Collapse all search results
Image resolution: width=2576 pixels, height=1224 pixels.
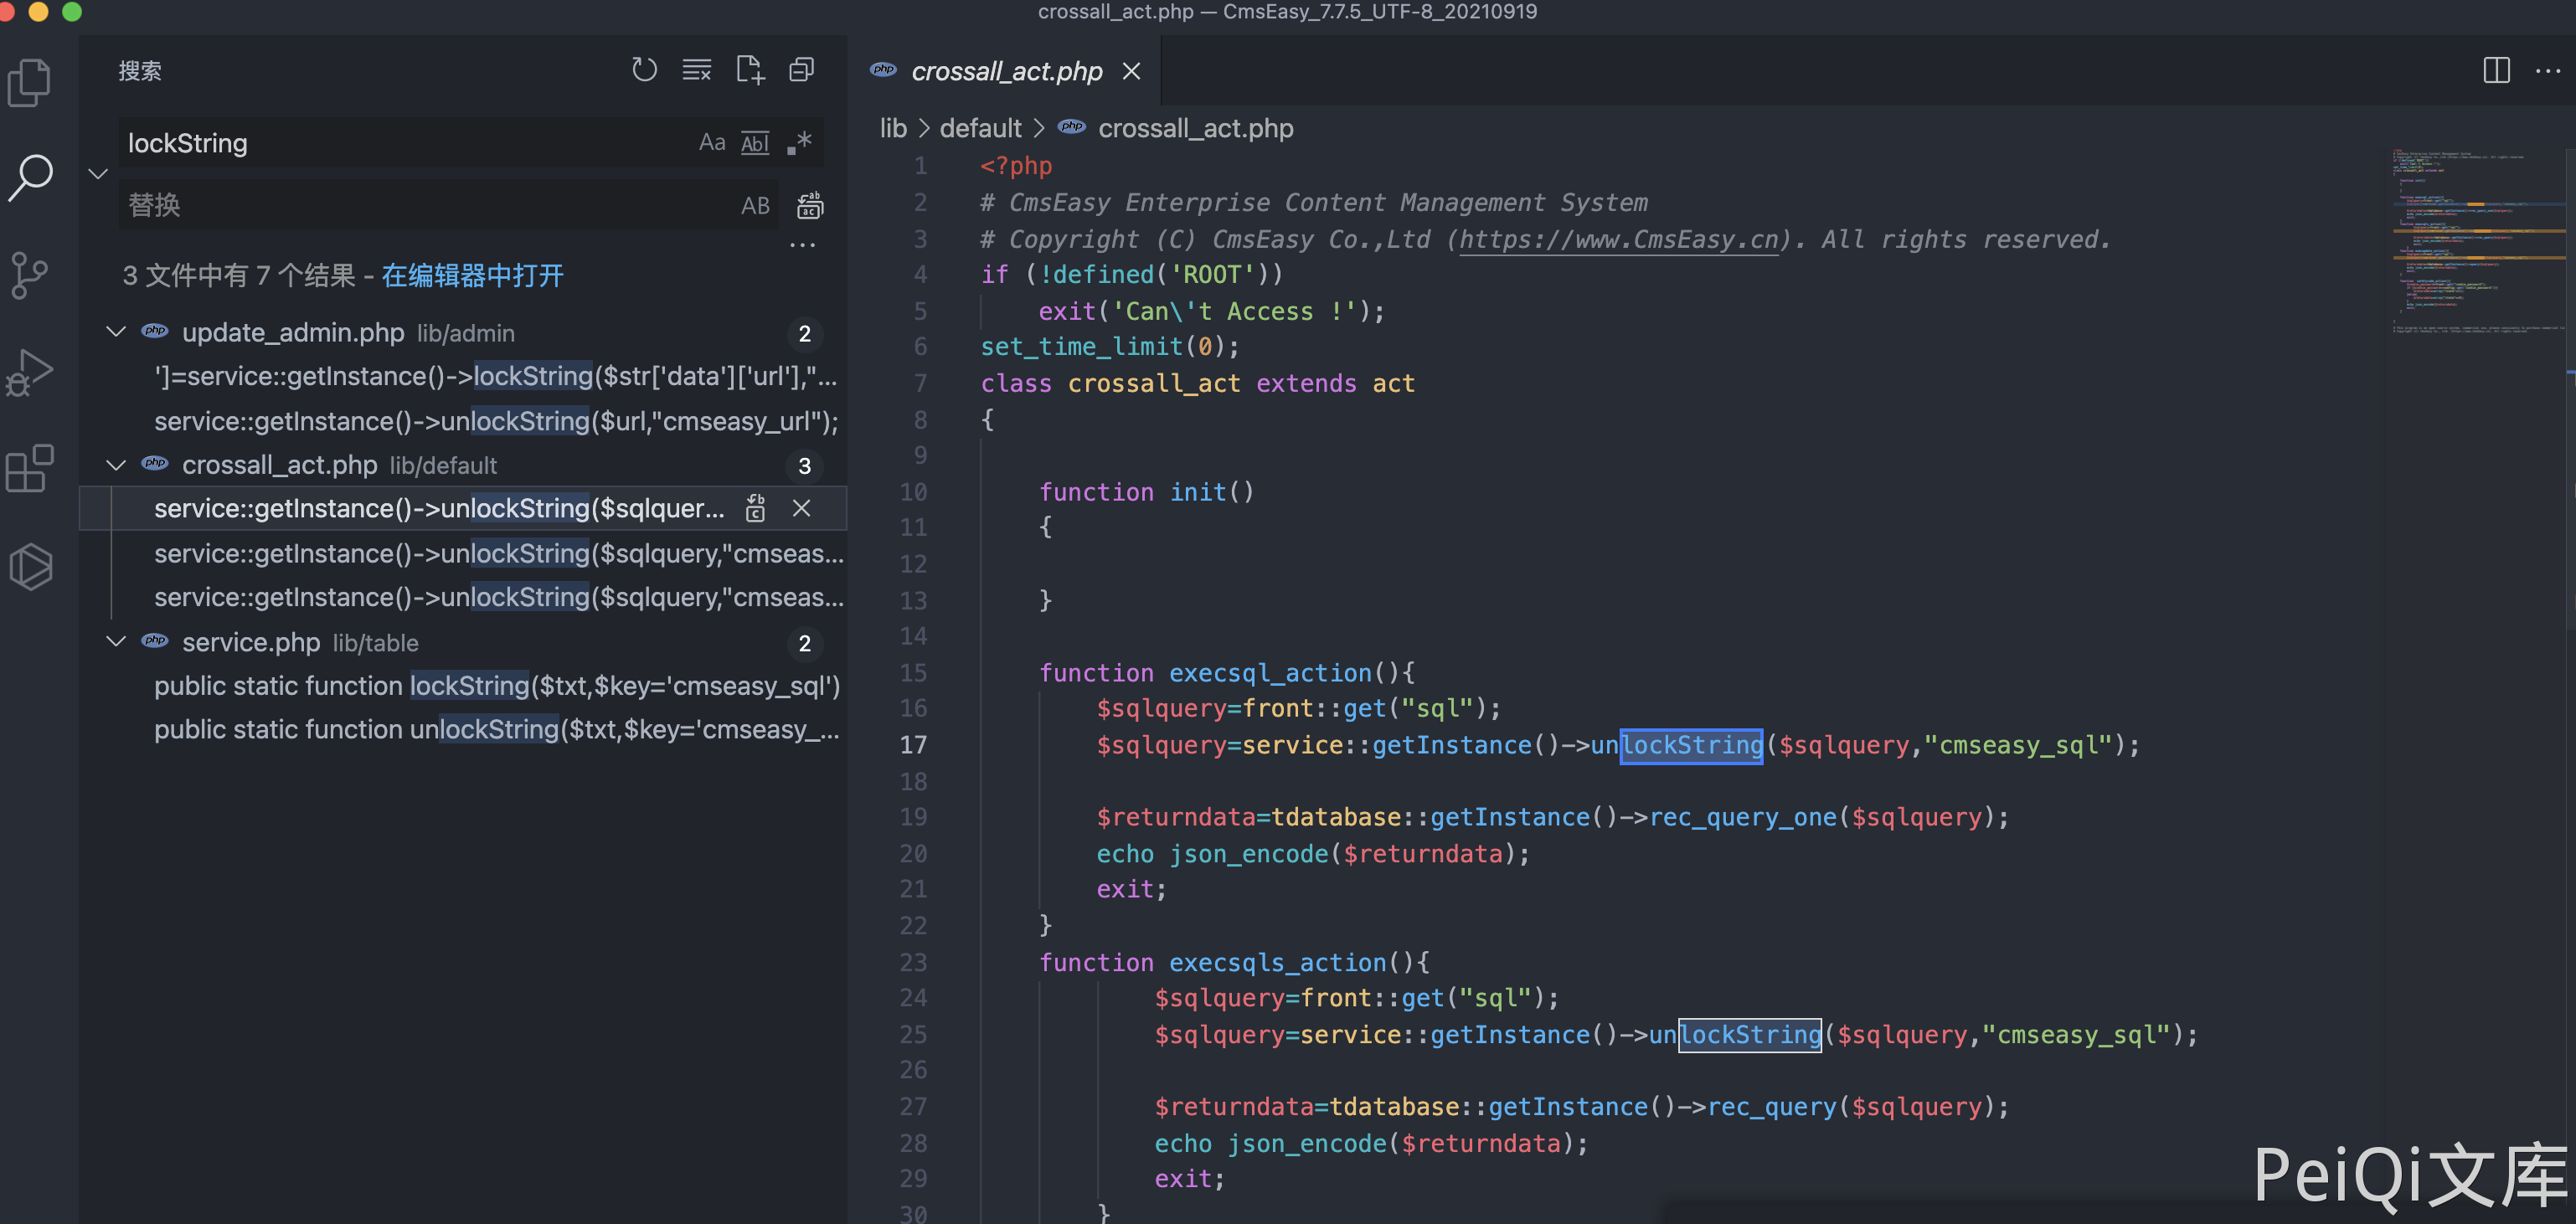[x=801, y=70]
